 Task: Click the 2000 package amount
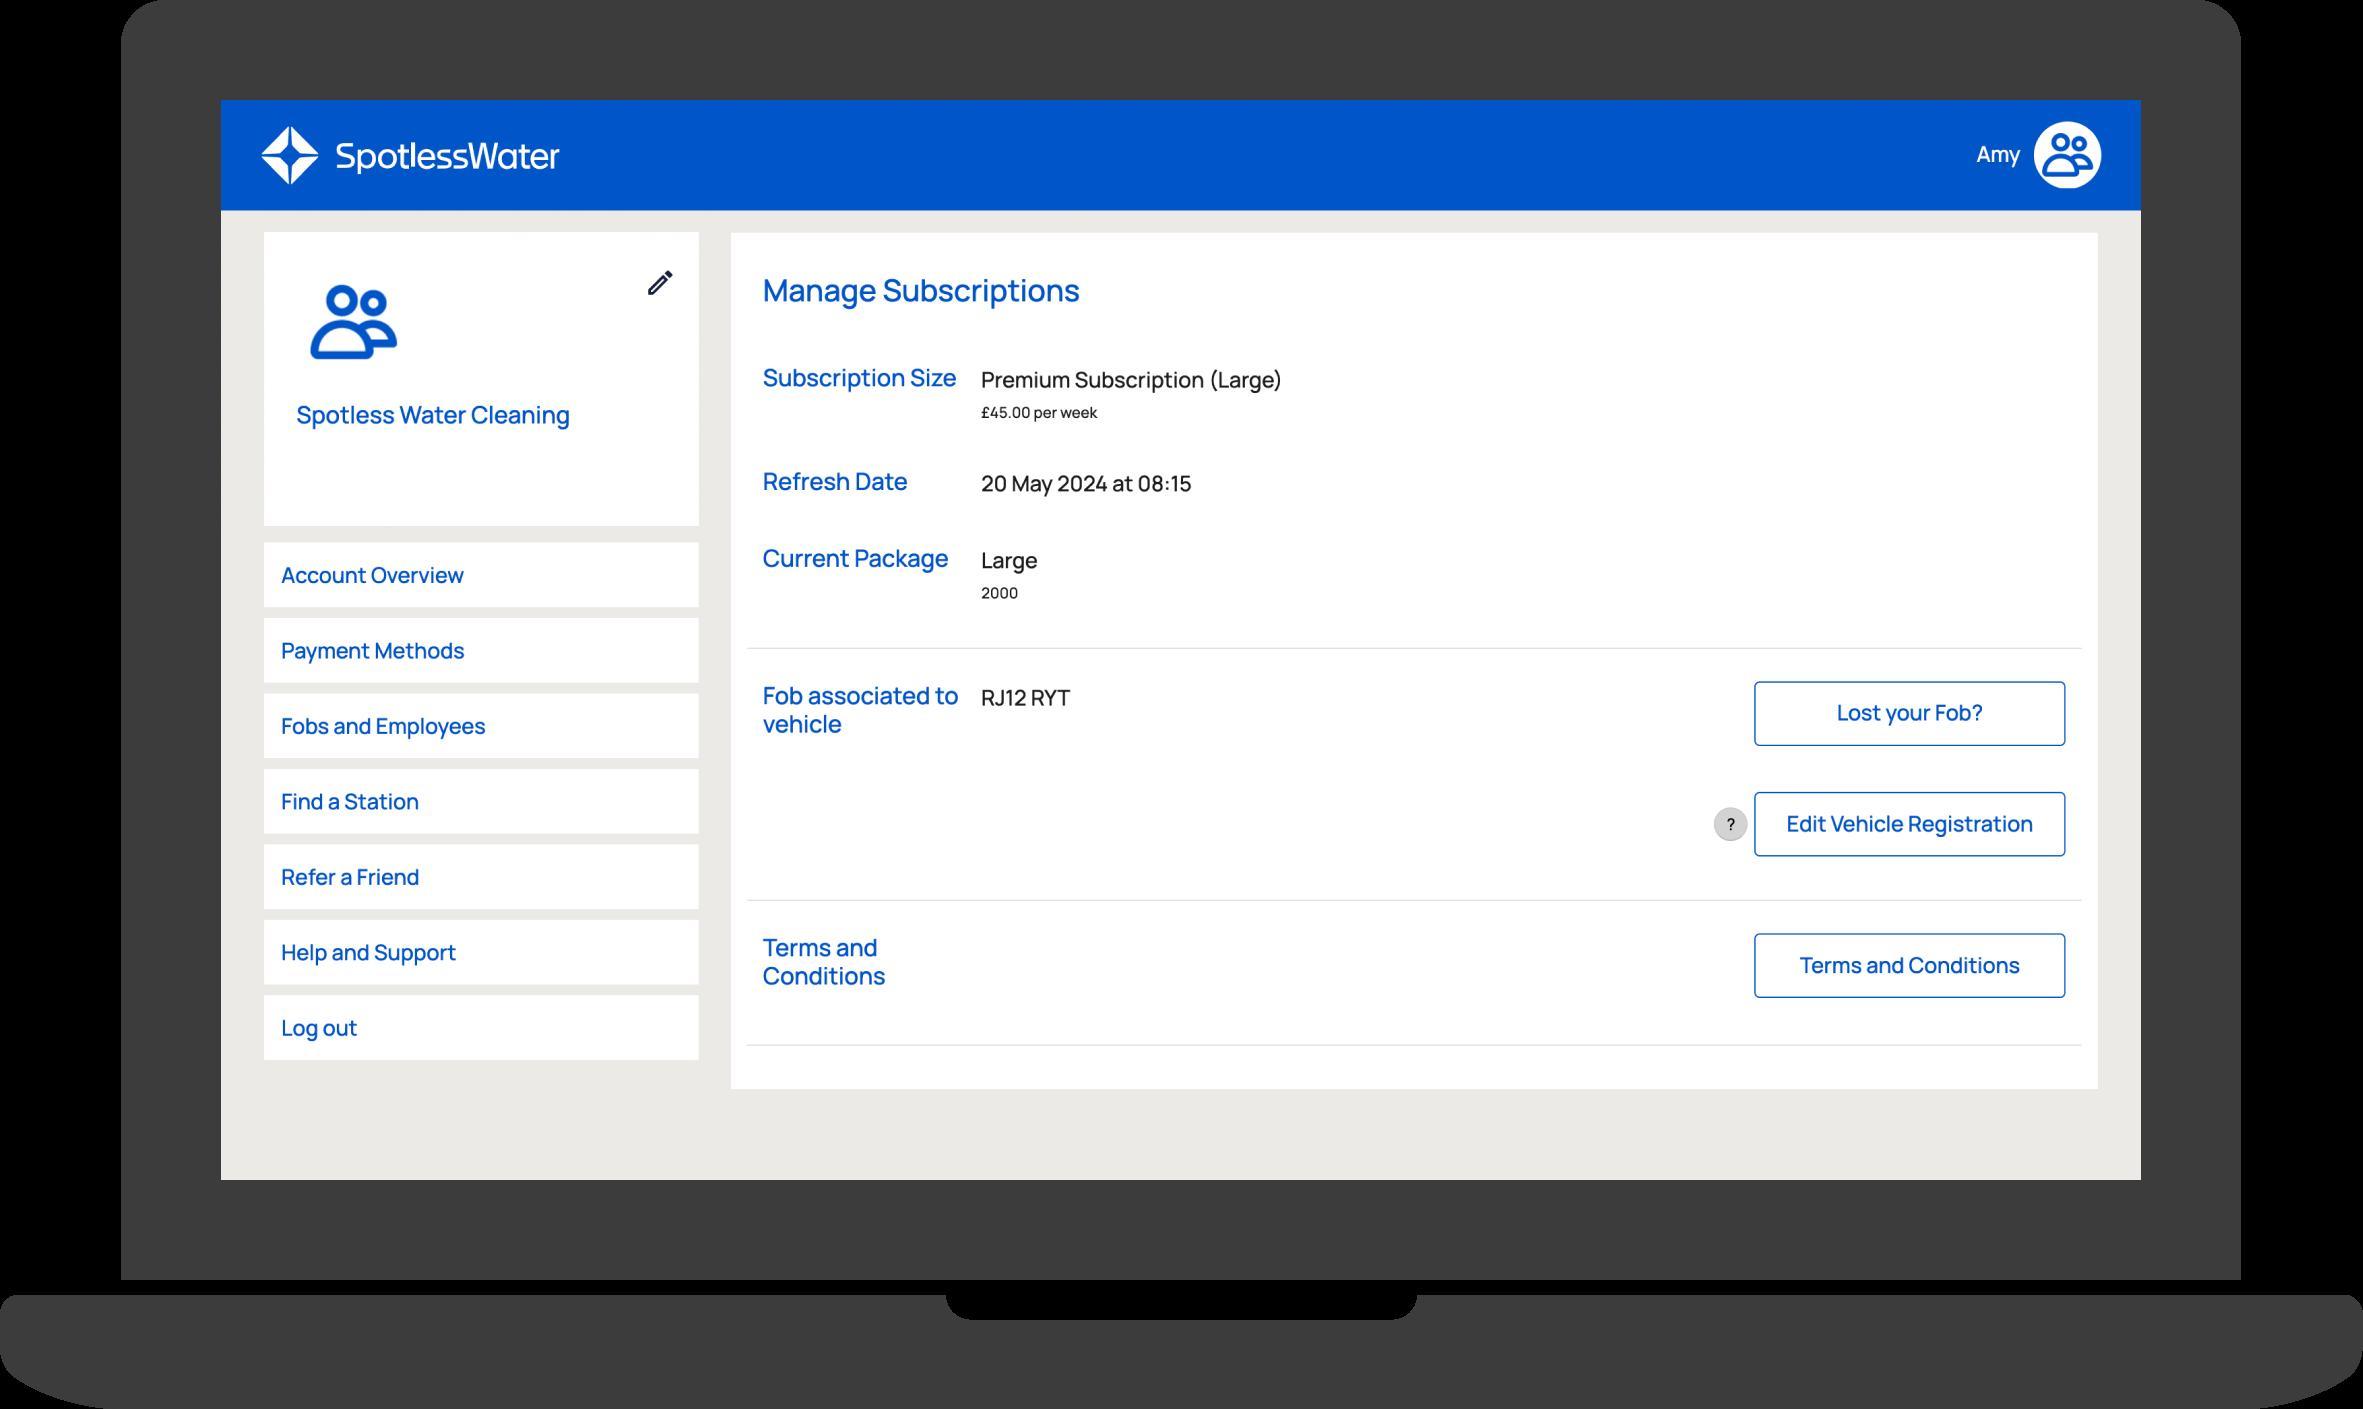999,593
